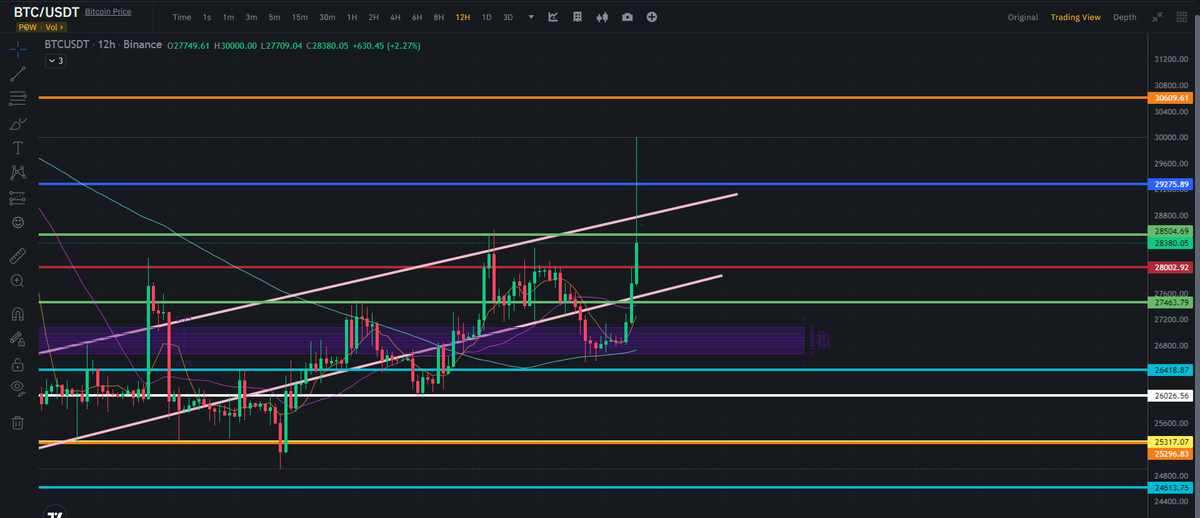Select the 1m interval

tap(229, 17)
